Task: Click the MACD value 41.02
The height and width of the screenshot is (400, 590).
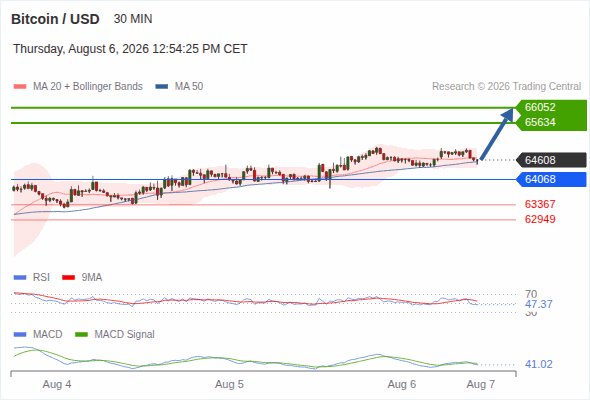Action: tap(538, 364)
